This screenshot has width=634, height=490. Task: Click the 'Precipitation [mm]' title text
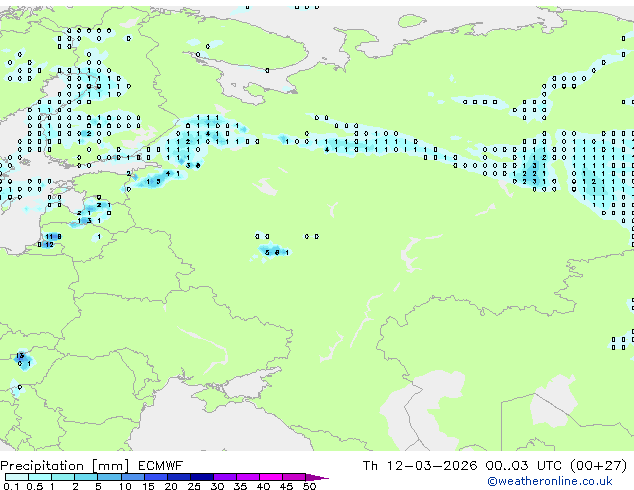(64, 466)
